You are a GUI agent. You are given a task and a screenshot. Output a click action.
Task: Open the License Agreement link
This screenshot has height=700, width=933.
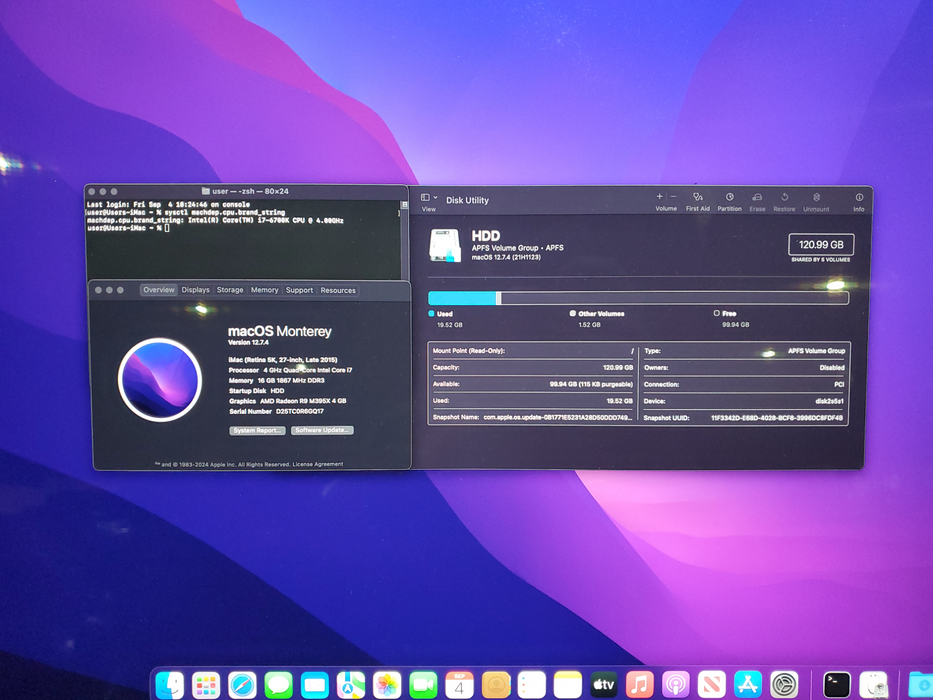pos(318,464)
